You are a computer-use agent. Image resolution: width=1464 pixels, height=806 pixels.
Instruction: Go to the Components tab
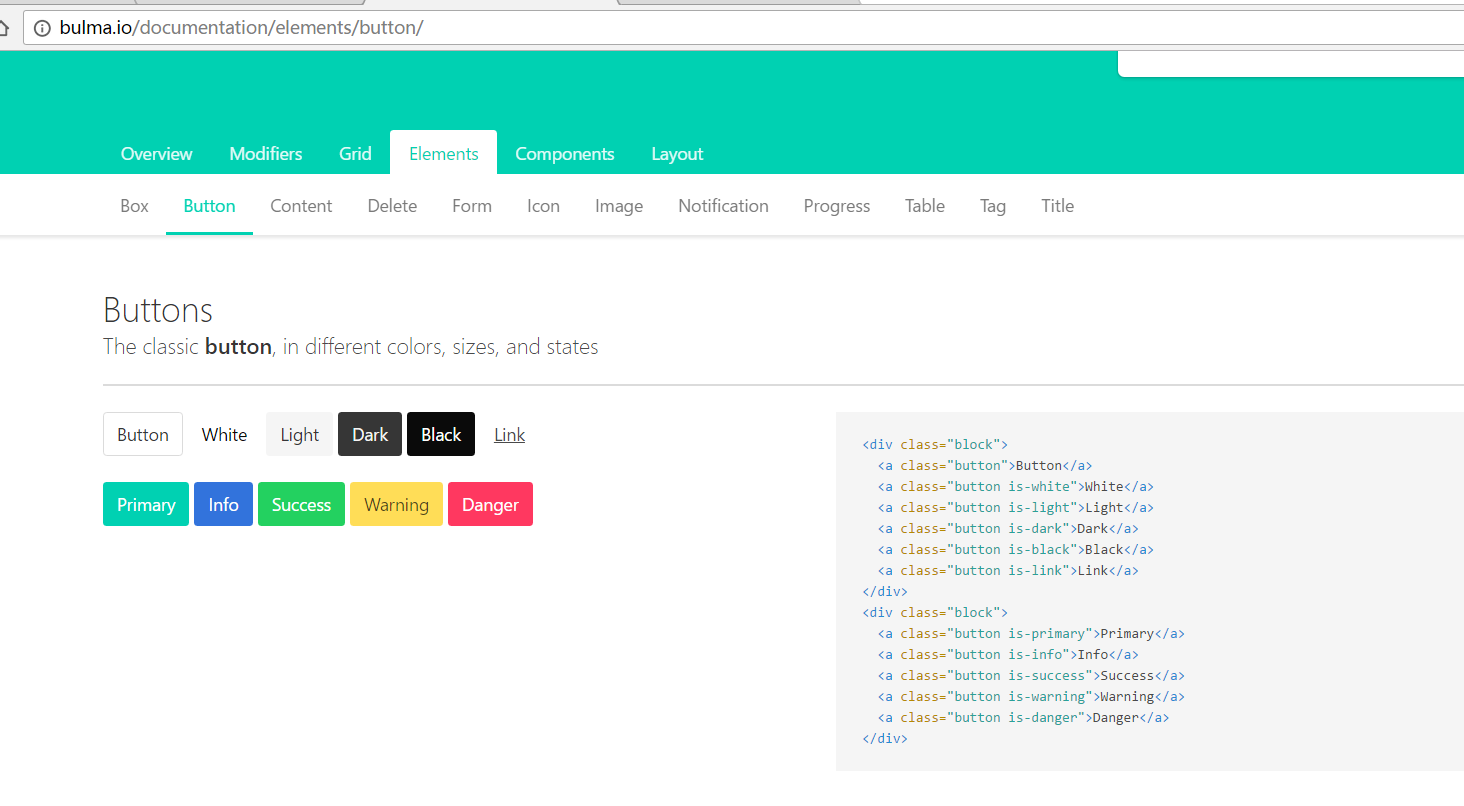coord(565,154)
